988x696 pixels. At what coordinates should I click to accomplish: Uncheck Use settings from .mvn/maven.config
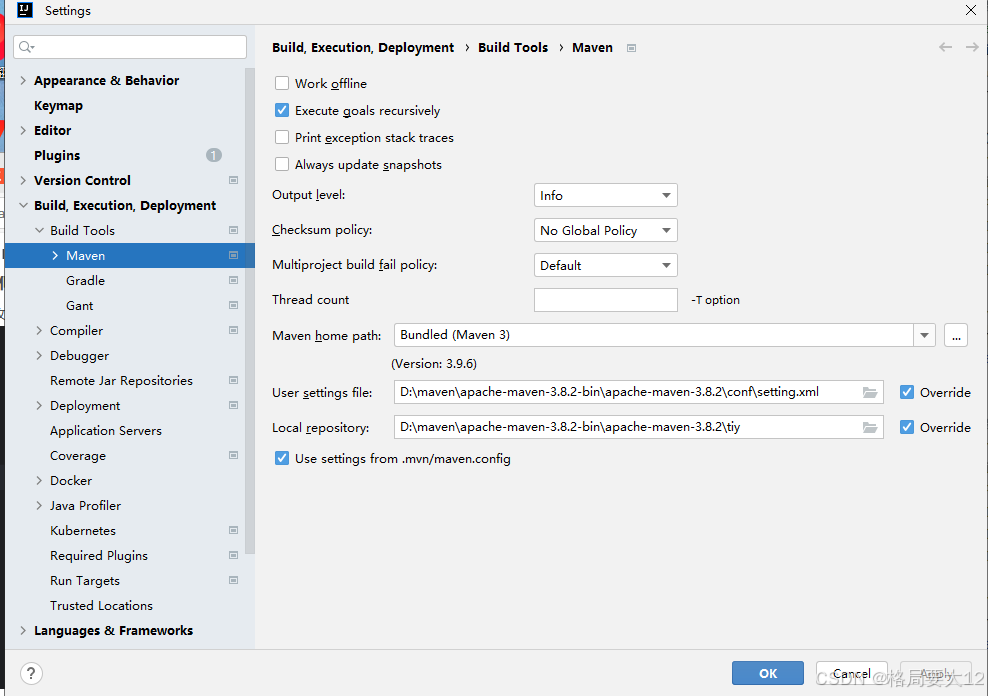tap(282, 459)
